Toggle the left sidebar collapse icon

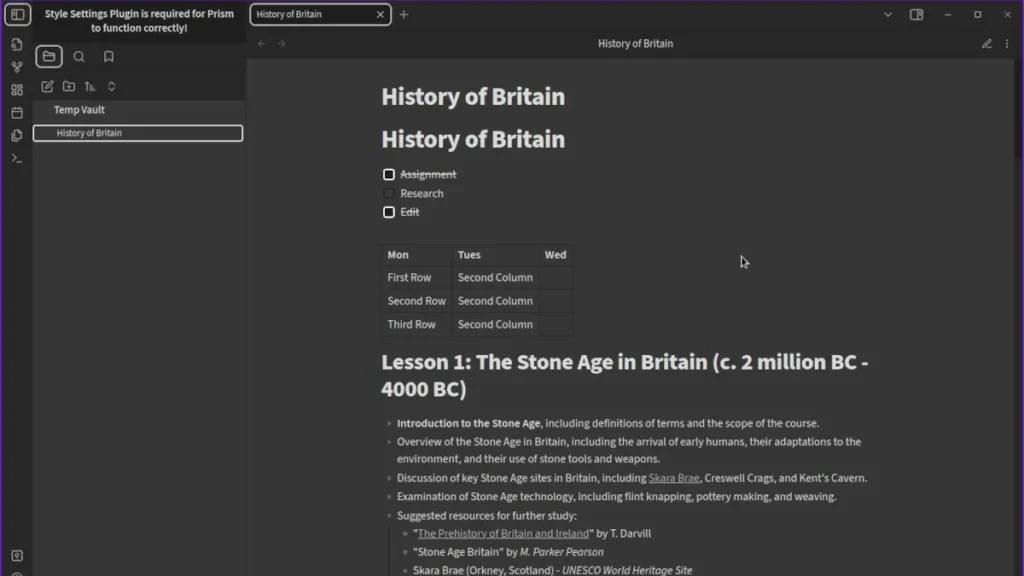coord(18,14)
